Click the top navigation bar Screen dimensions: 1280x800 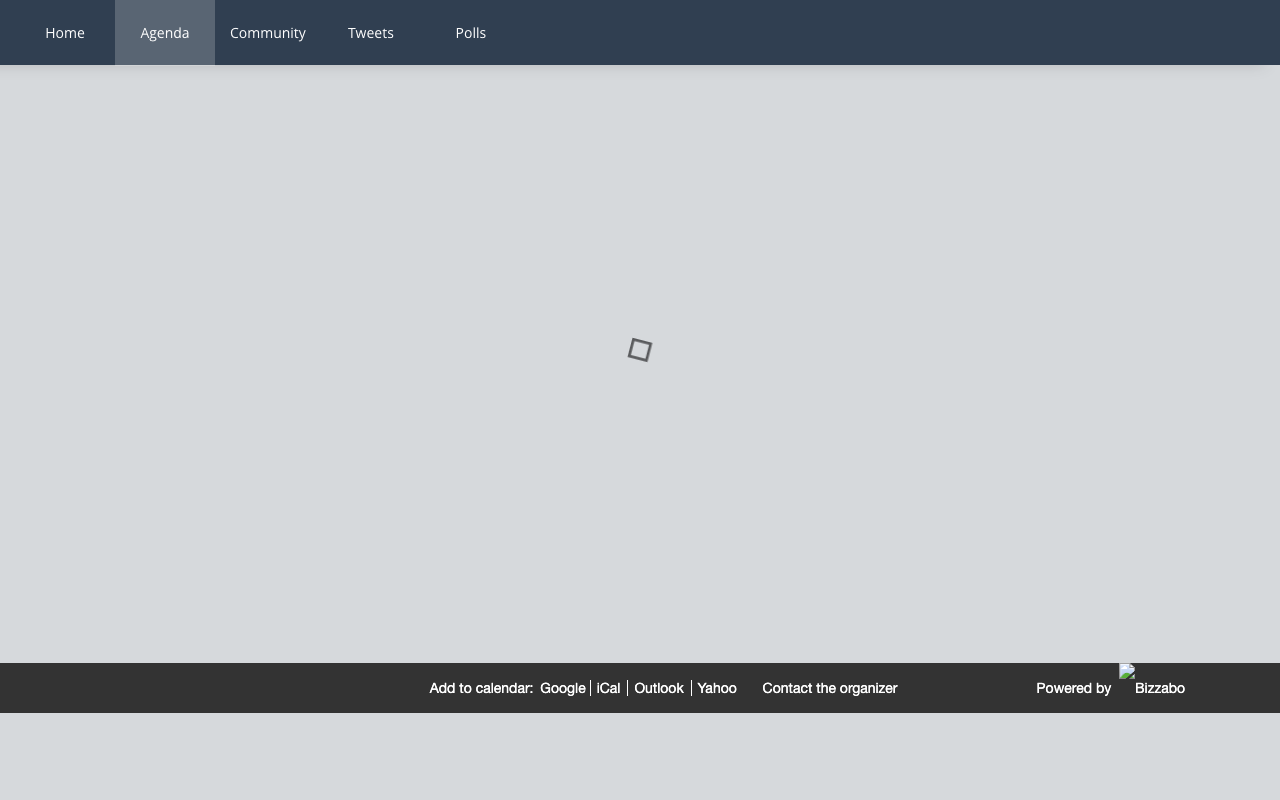800,32
